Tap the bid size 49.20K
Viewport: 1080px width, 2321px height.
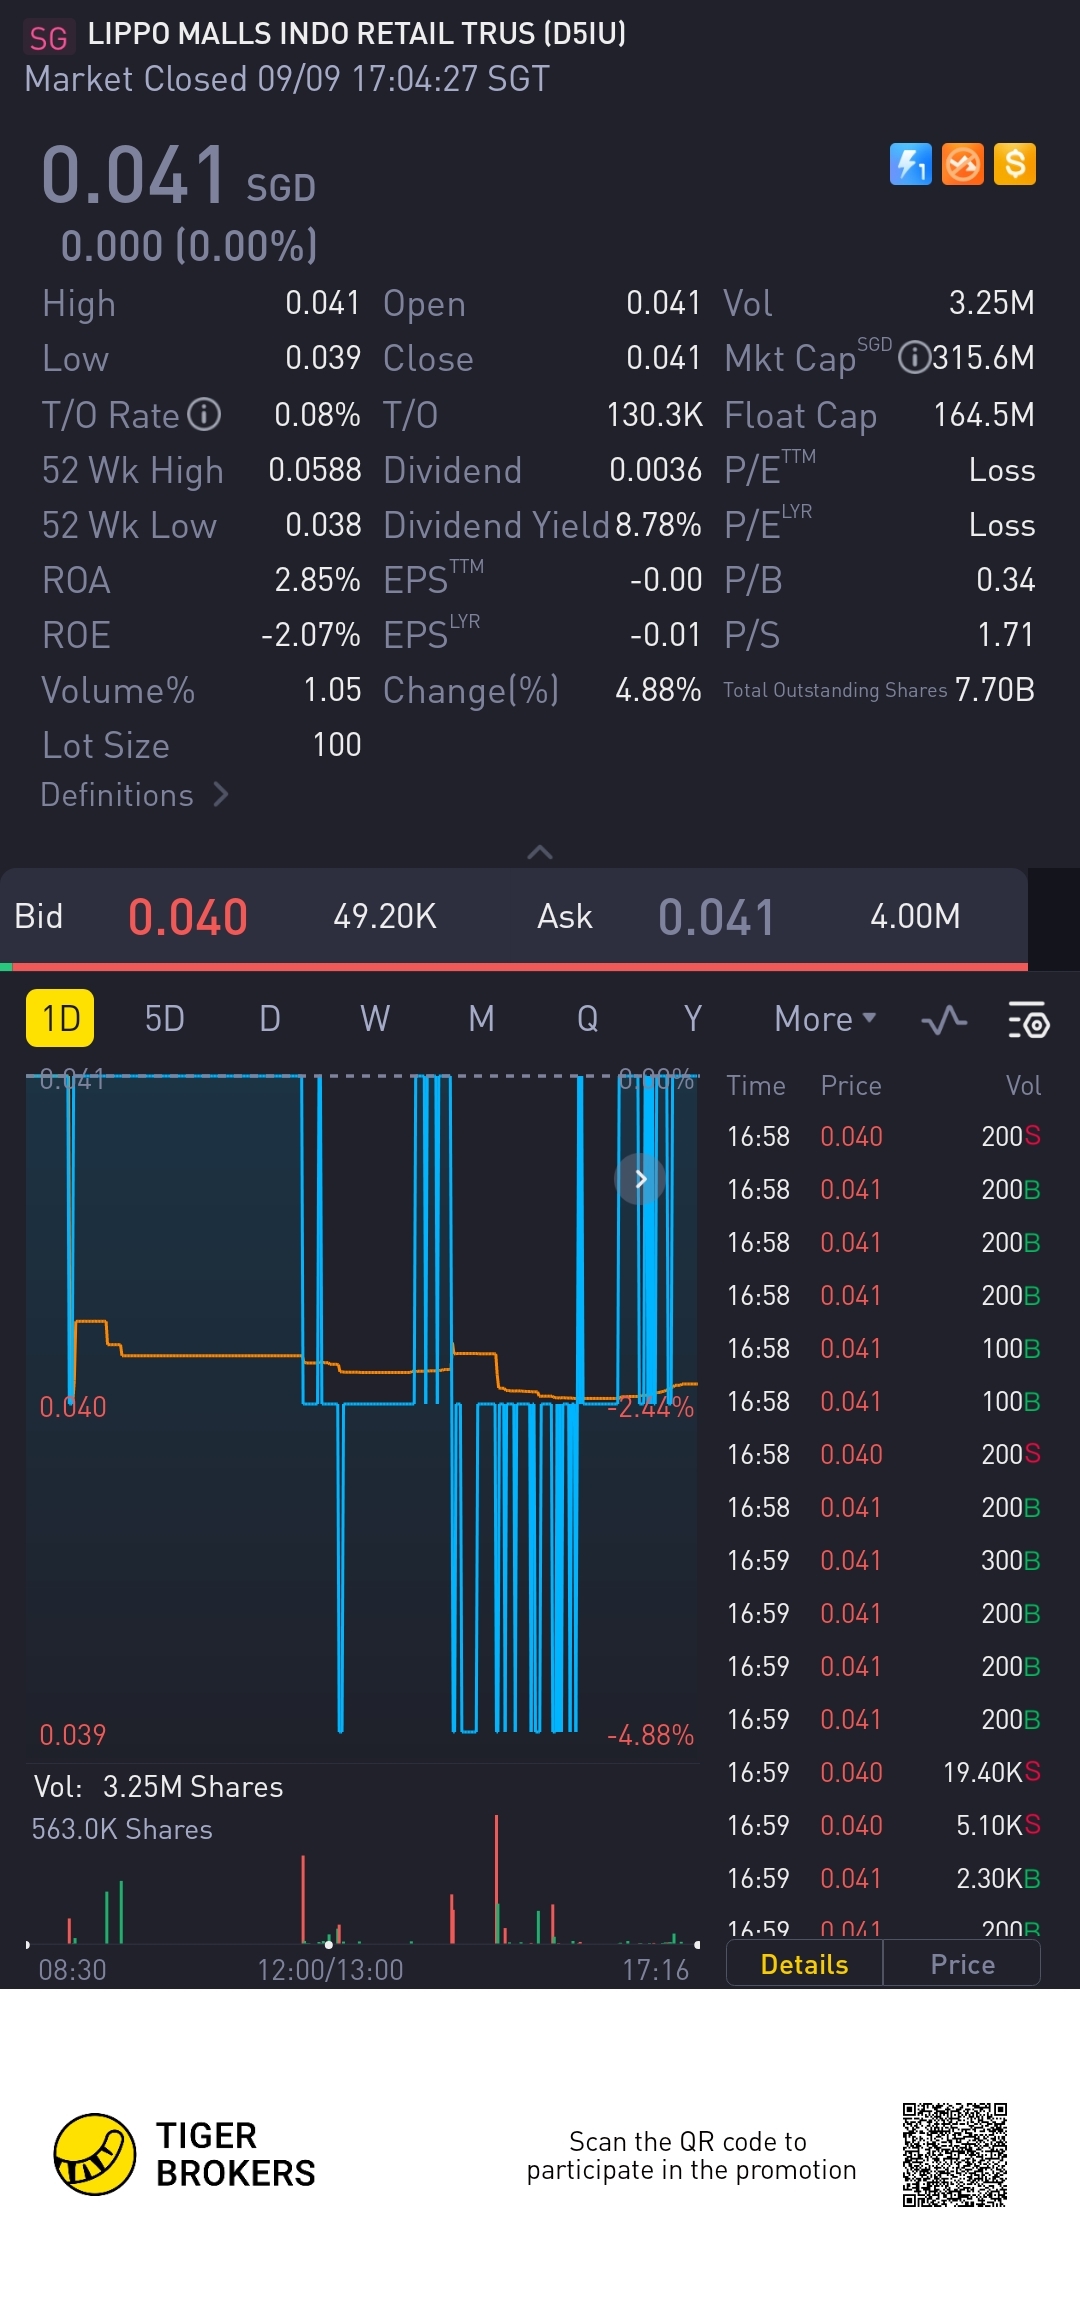point(385,916)
